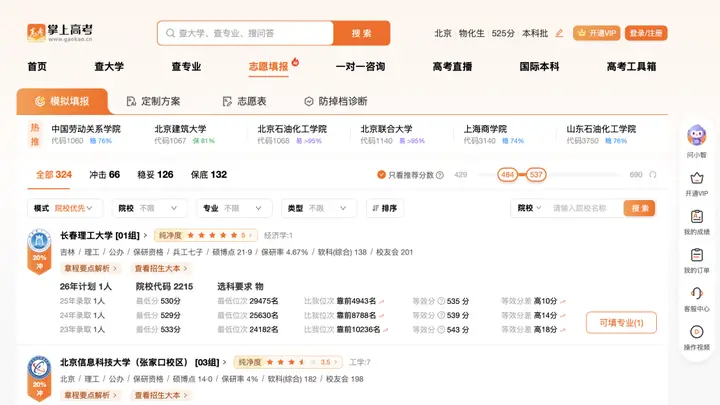Click help icon beside 等效分 535 分
Viewport: 720px width, 405px height.
pos(441,301)
